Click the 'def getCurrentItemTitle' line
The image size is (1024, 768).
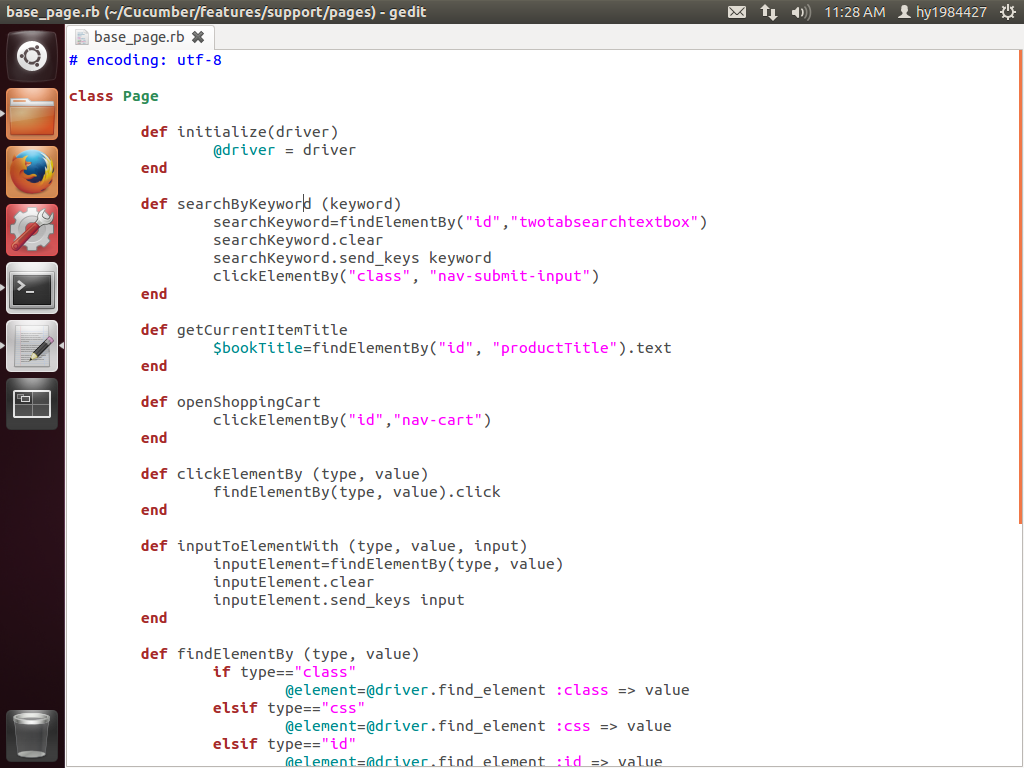tap(244, 330)
